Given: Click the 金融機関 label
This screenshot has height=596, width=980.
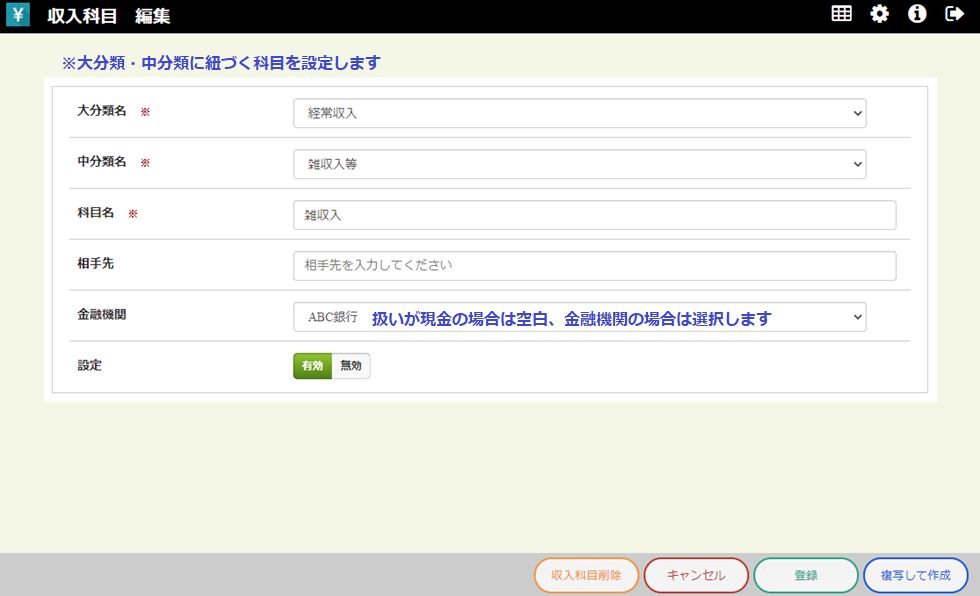Looking at the screenshot, I should pyautogui.click(x=102, y=315).
